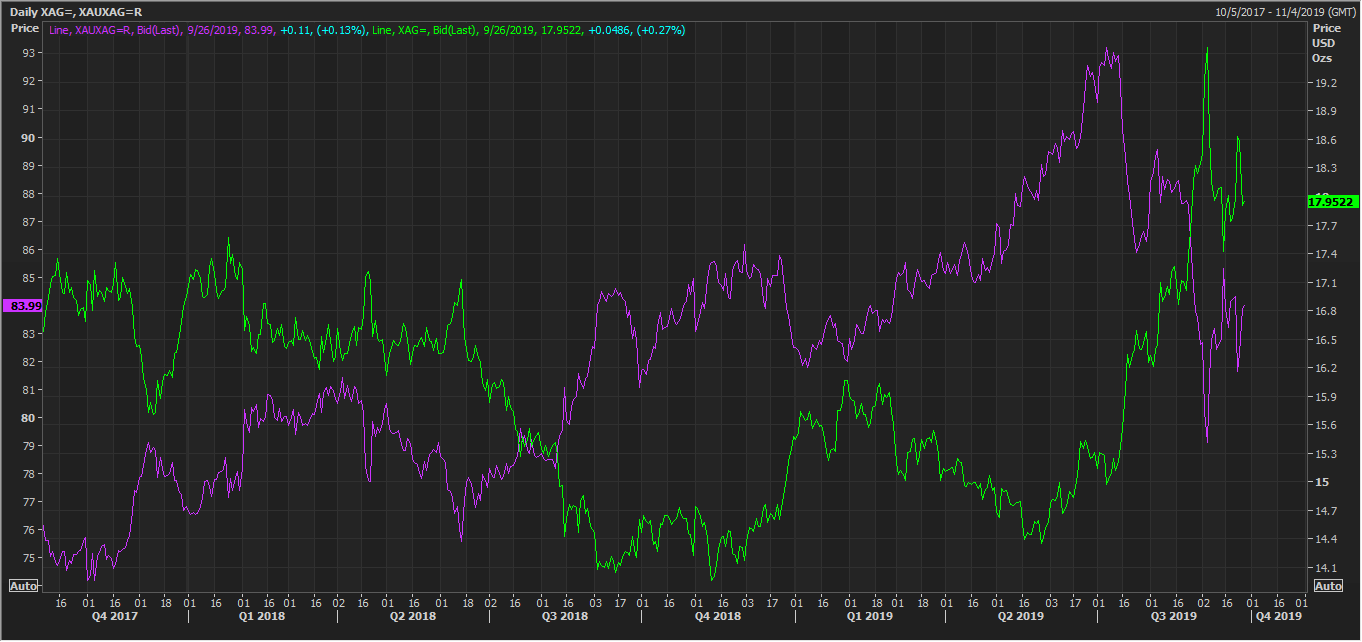Click the 77 value on left axis
The width and height of the screenshot is (1362, 642).
pos(29,502)
